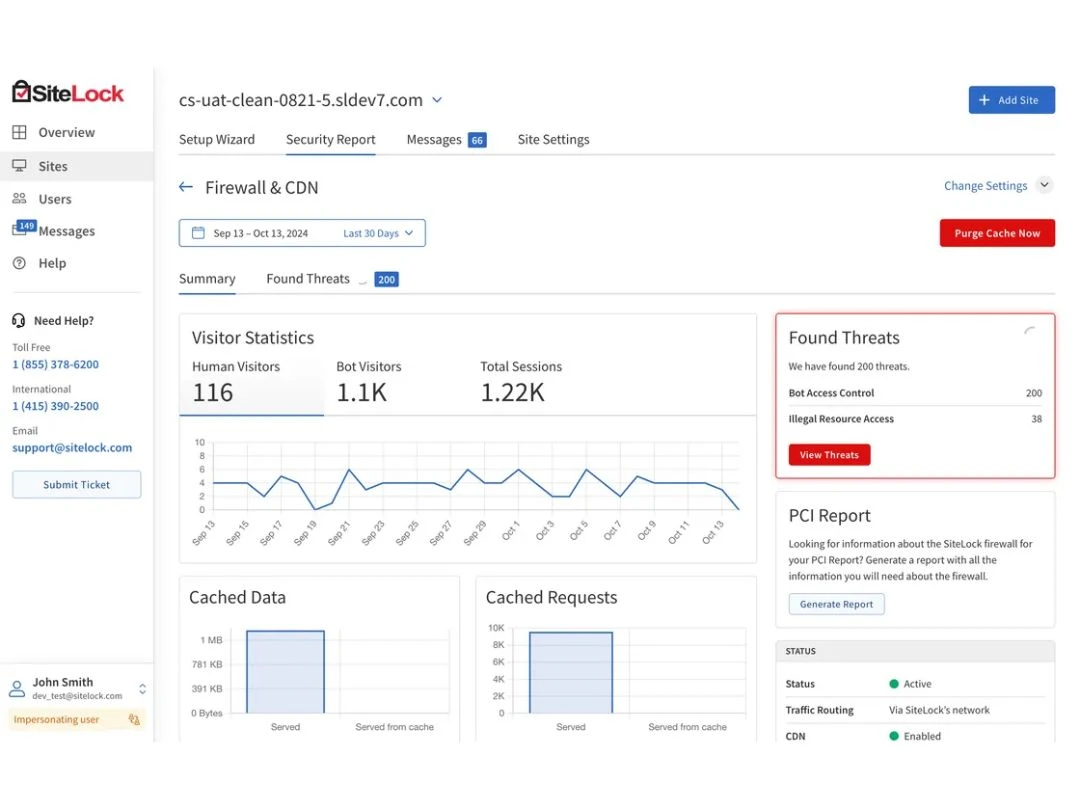1080x810 pixels.
Task: Open the Messages tab with 66 badge
Action: tap(446, 140)
